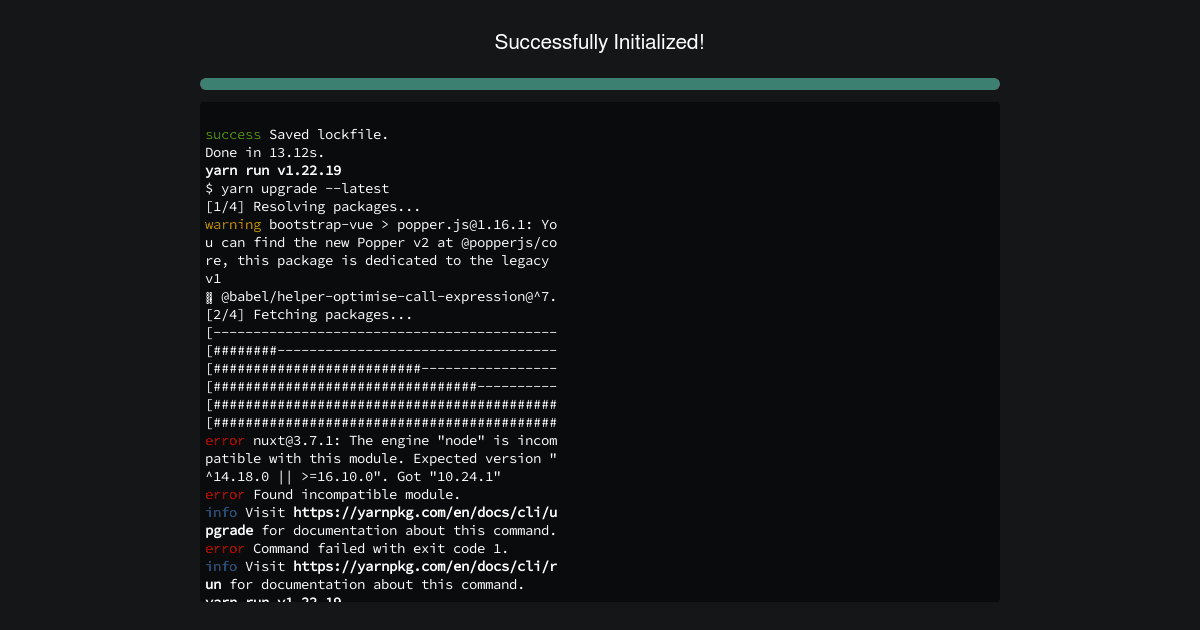1200x630 pixels.
Task: Select the 'success Saved lockfile.' line
Action: (297, 134)
